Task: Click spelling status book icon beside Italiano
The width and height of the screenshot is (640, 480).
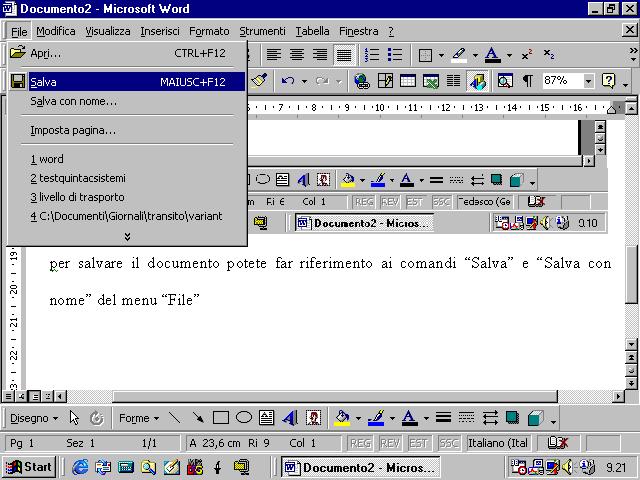Action: pyautogui.click(x=557, y=443)
